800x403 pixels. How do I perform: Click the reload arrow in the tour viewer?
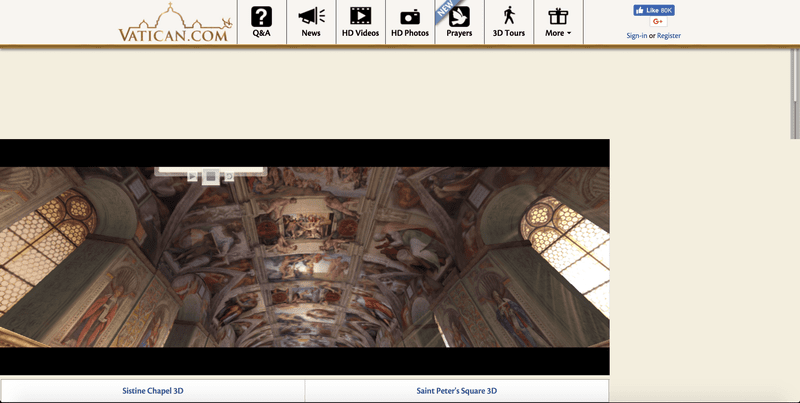[x=229, y=176]
